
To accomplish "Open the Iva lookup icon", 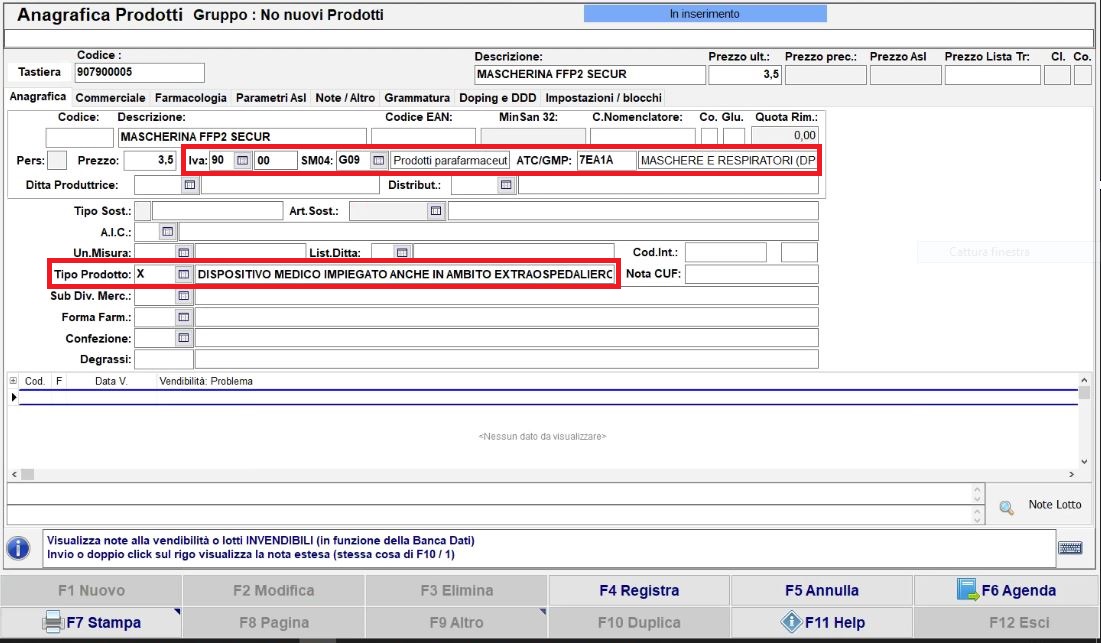I will 241,160.
